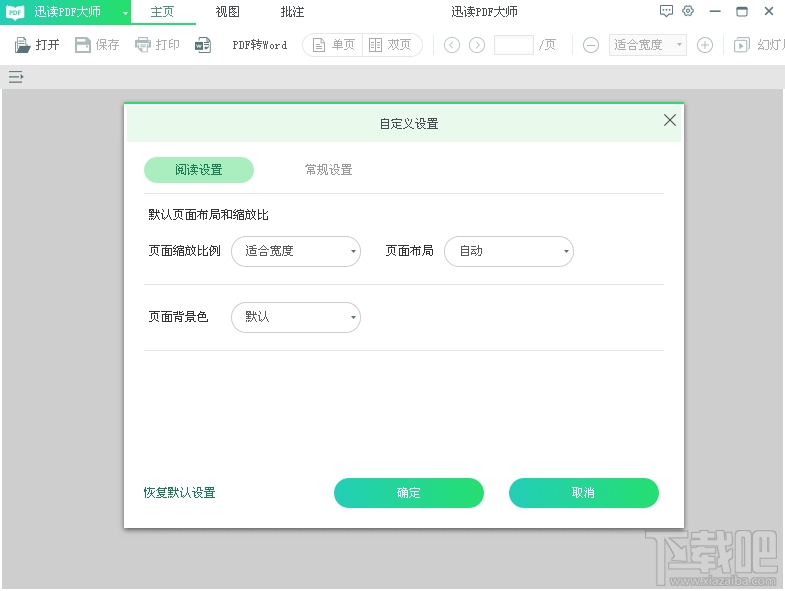Click PDF转Word toolbar item
Screen dimensions: 785x591
pyautogui.click(x=260, y=45)
